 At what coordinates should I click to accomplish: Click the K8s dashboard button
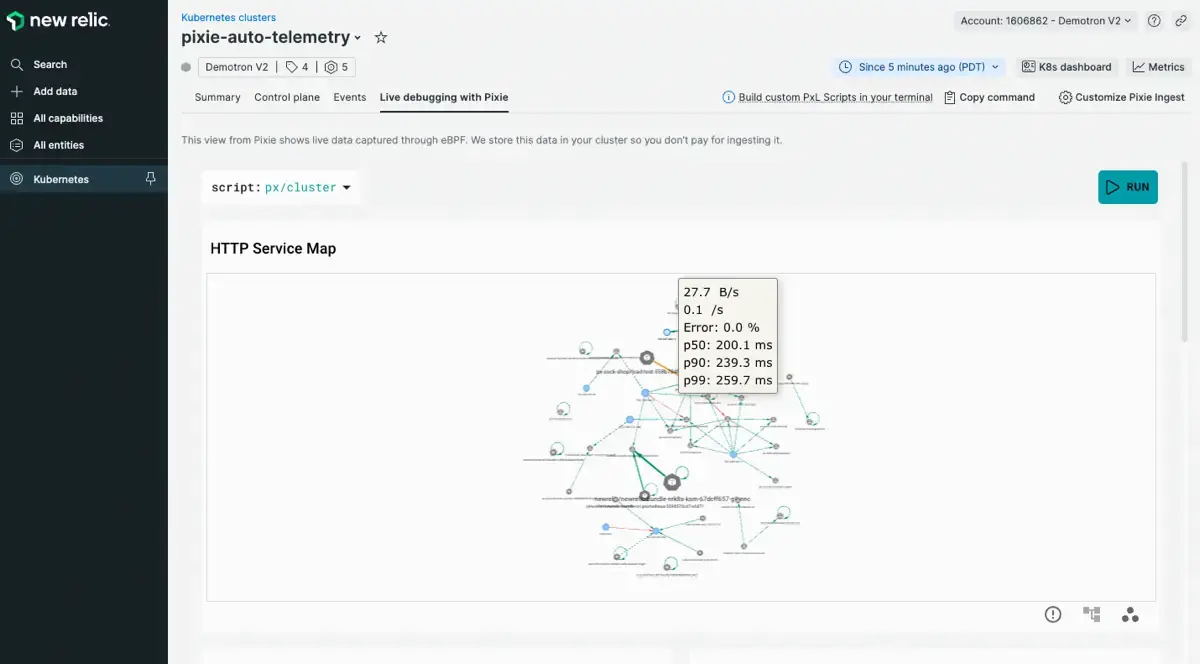1067,67
